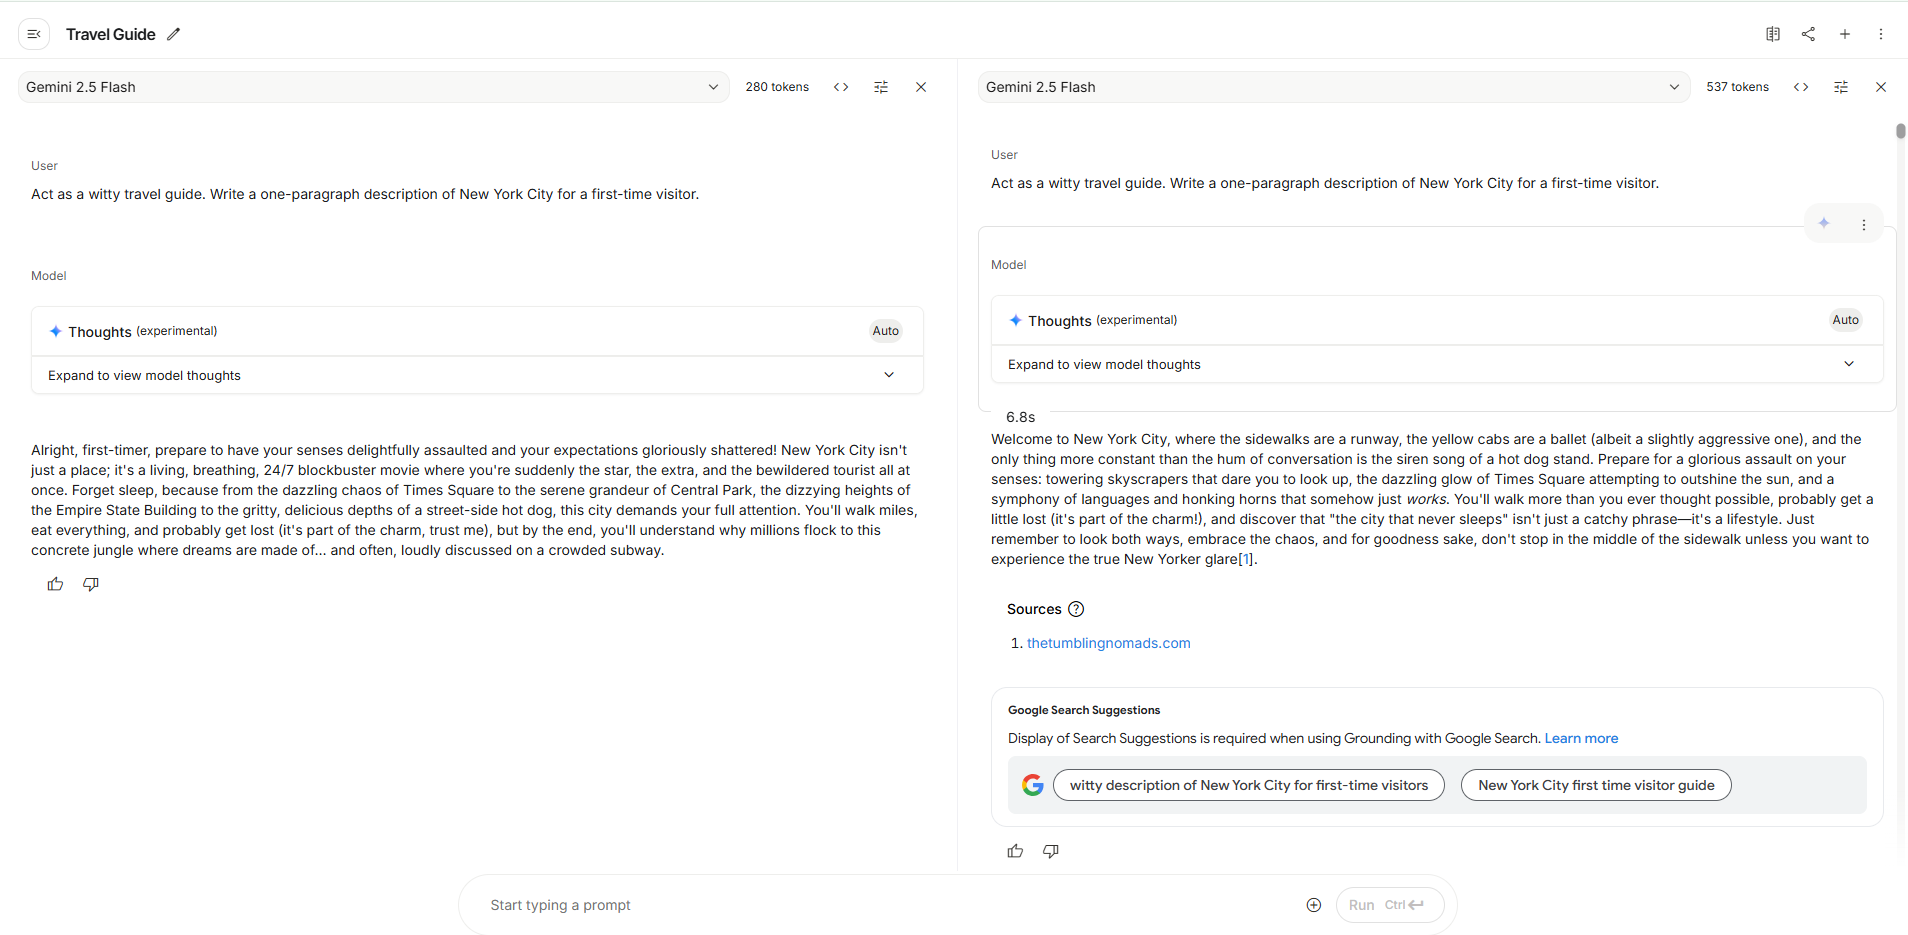
Task: Click the plus icon for a new prompt
Action: click(1844, 34)
